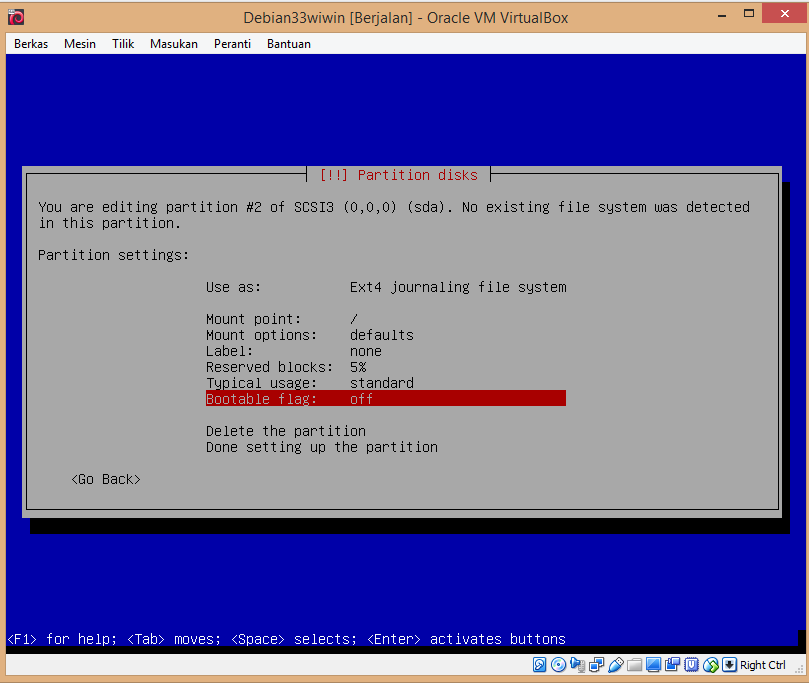This screenshot has height=683, width=809.
Task: Click the video capture status icon
Action: click(x=672, y=665)
